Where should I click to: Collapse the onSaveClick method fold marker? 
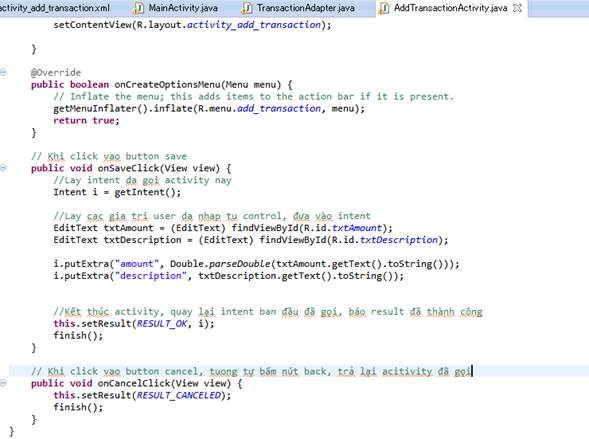(3, 168)
